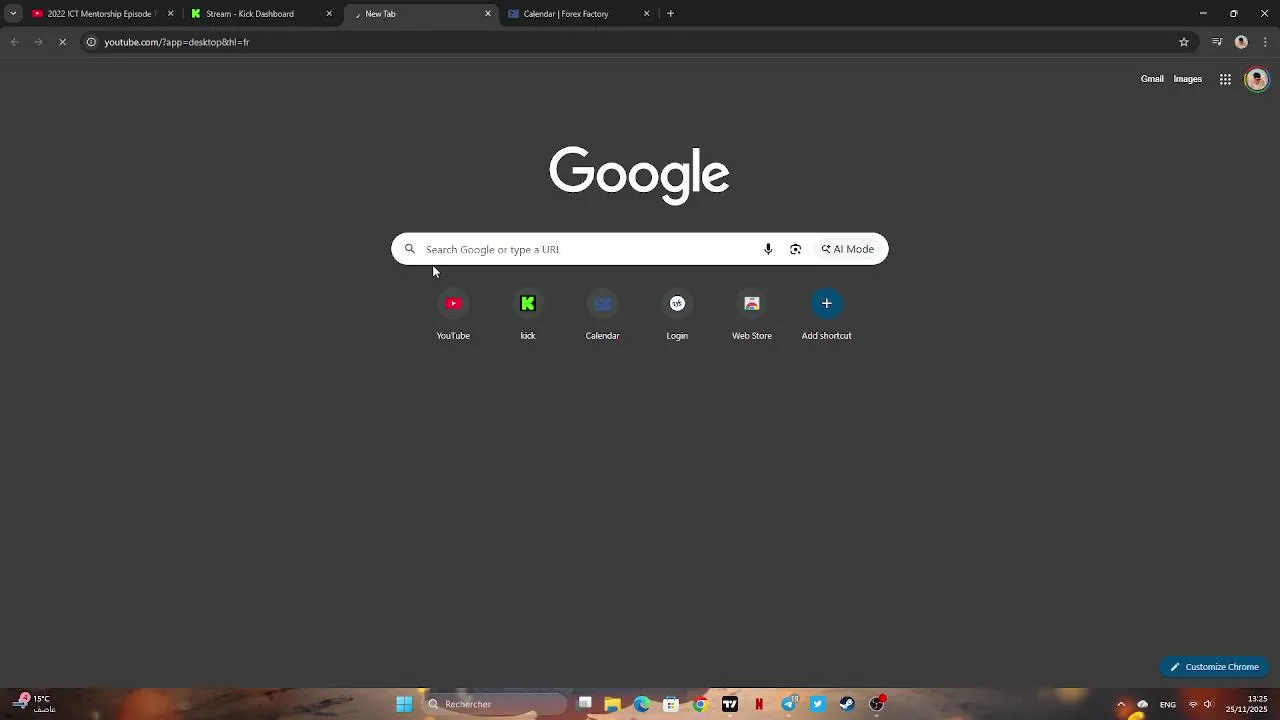Click the Add shortcut plus button

click(826, 303)
